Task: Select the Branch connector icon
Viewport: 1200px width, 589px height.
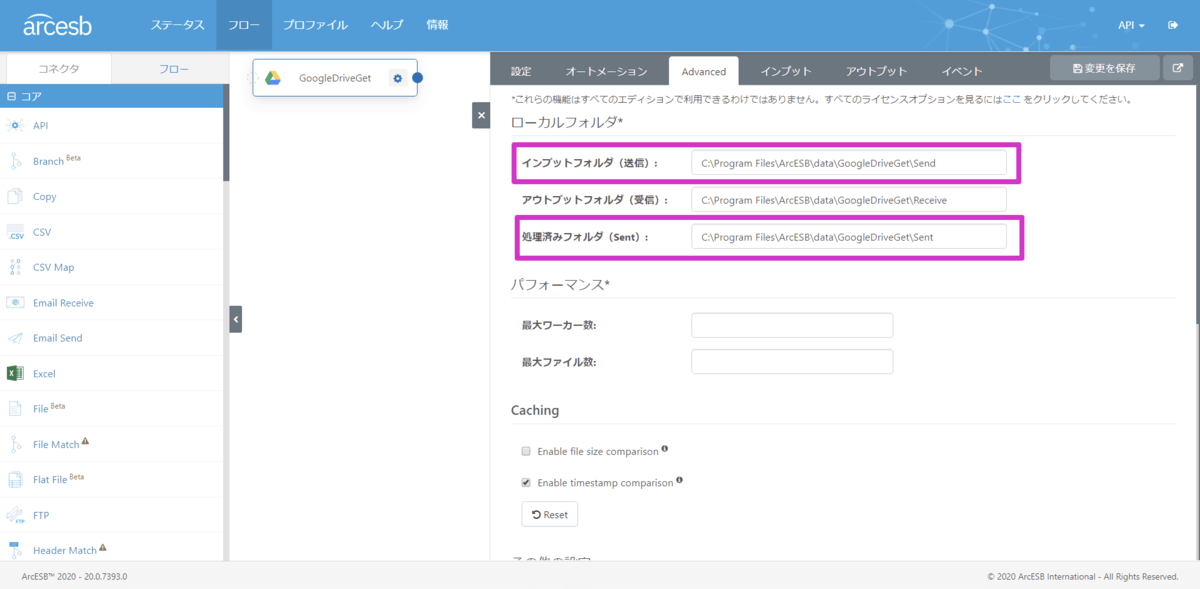Action: pos(15,161)
